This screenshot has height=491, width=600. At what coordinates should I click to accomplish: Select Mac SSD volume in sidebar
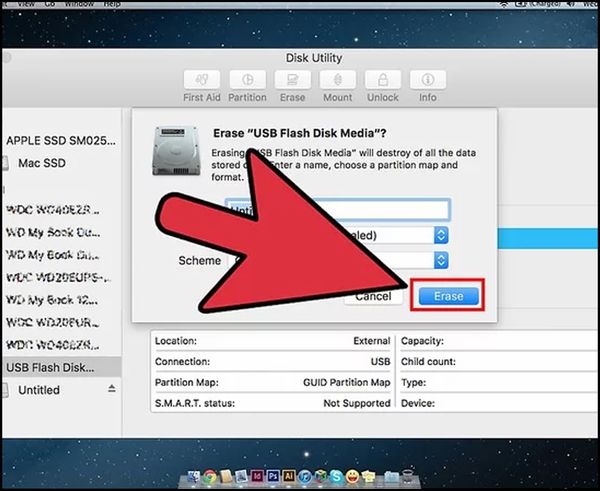pos(46,163)
